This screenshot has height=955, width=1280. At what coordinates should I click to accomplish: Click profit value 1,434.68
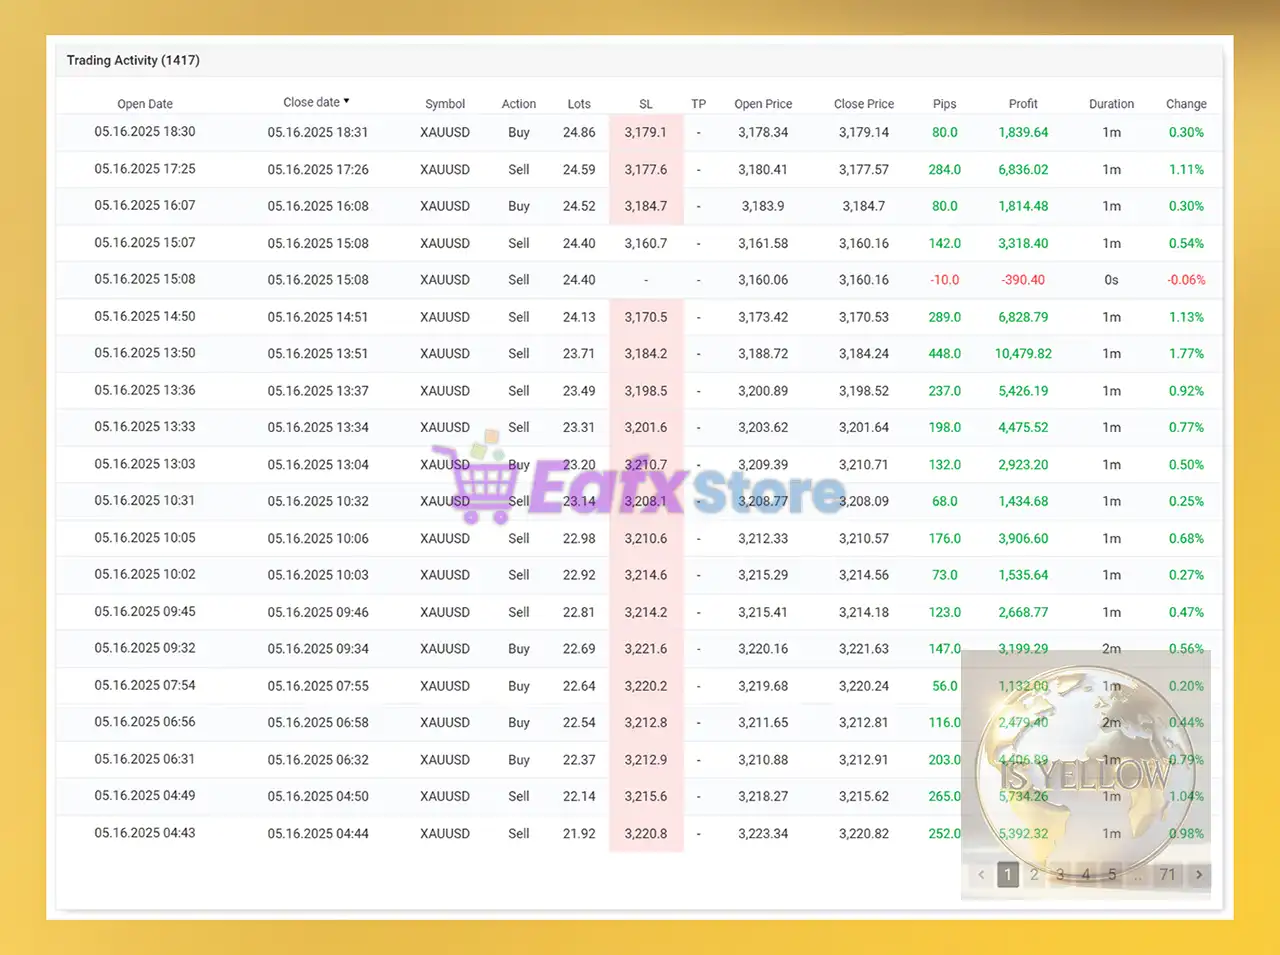(x=1023, y=502)
